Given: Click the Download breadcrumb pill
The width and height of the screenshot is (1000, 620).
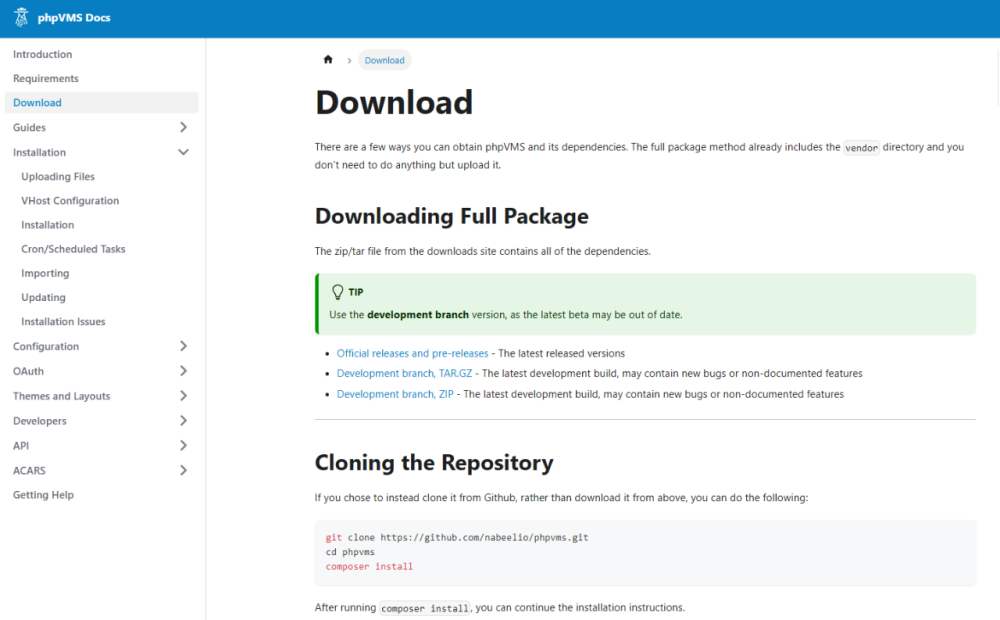Looking at the screenshot, I should coord(384,60).
